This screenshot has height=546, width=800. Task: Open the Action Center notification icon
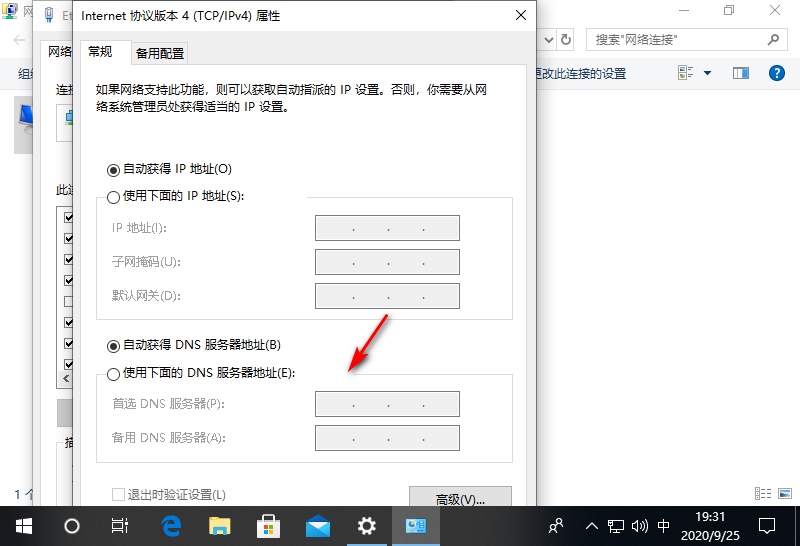tap(767, 526)
